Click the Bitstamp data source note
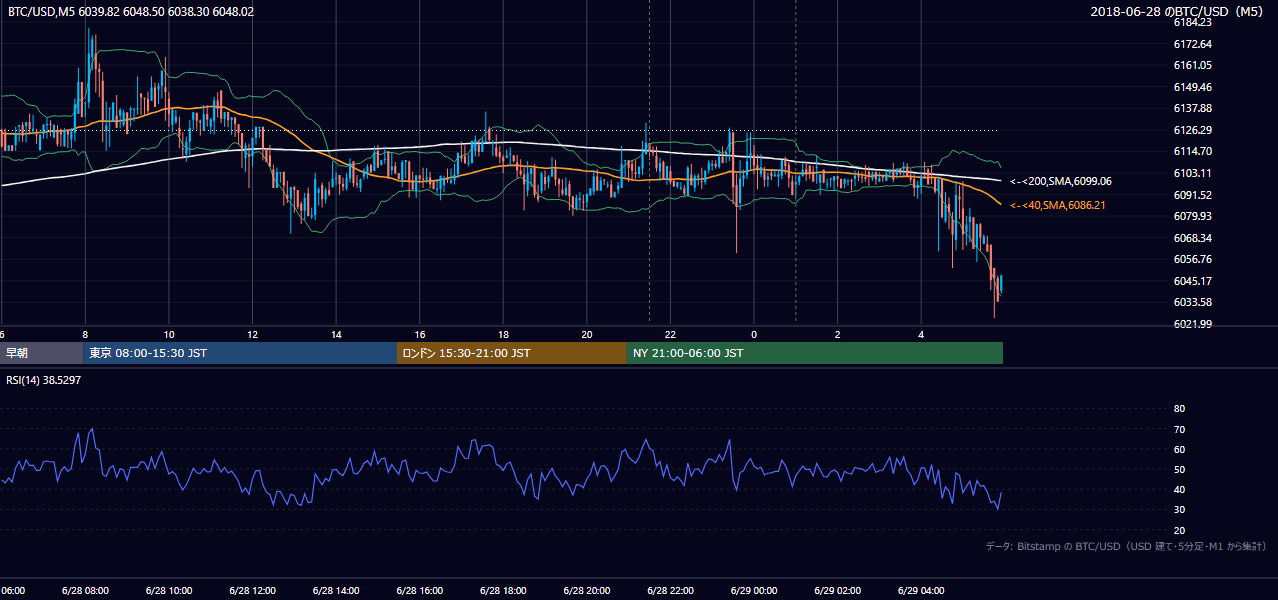The width and height of the screenshot is (1278, 600). (x=1127, y=547)
